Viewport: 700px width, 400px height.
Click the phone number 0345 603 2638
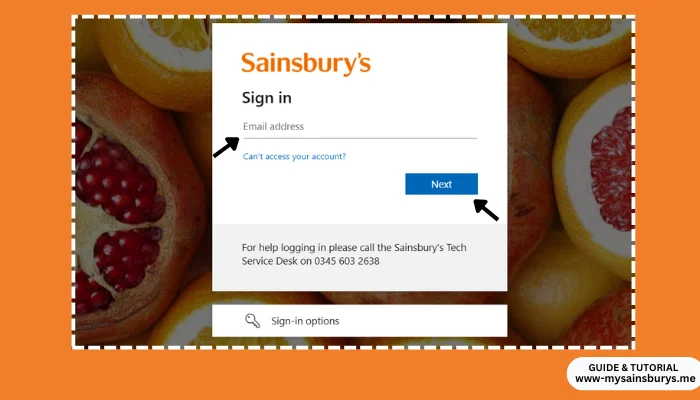[x=347, y=261]
